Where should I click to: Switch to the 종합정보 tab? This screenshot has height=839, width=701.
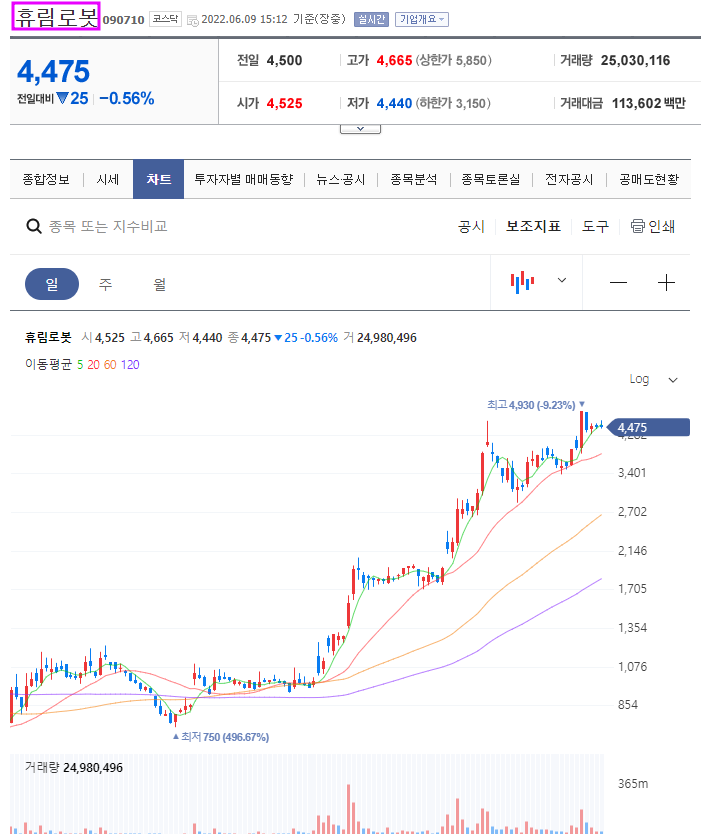pos(46,179)
